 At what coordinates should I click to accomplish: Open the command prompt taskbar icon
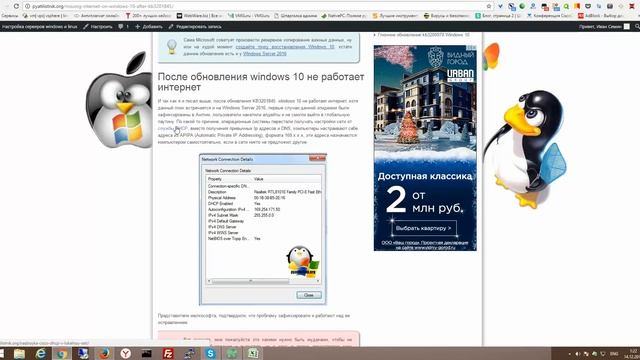tap(147, 353)
